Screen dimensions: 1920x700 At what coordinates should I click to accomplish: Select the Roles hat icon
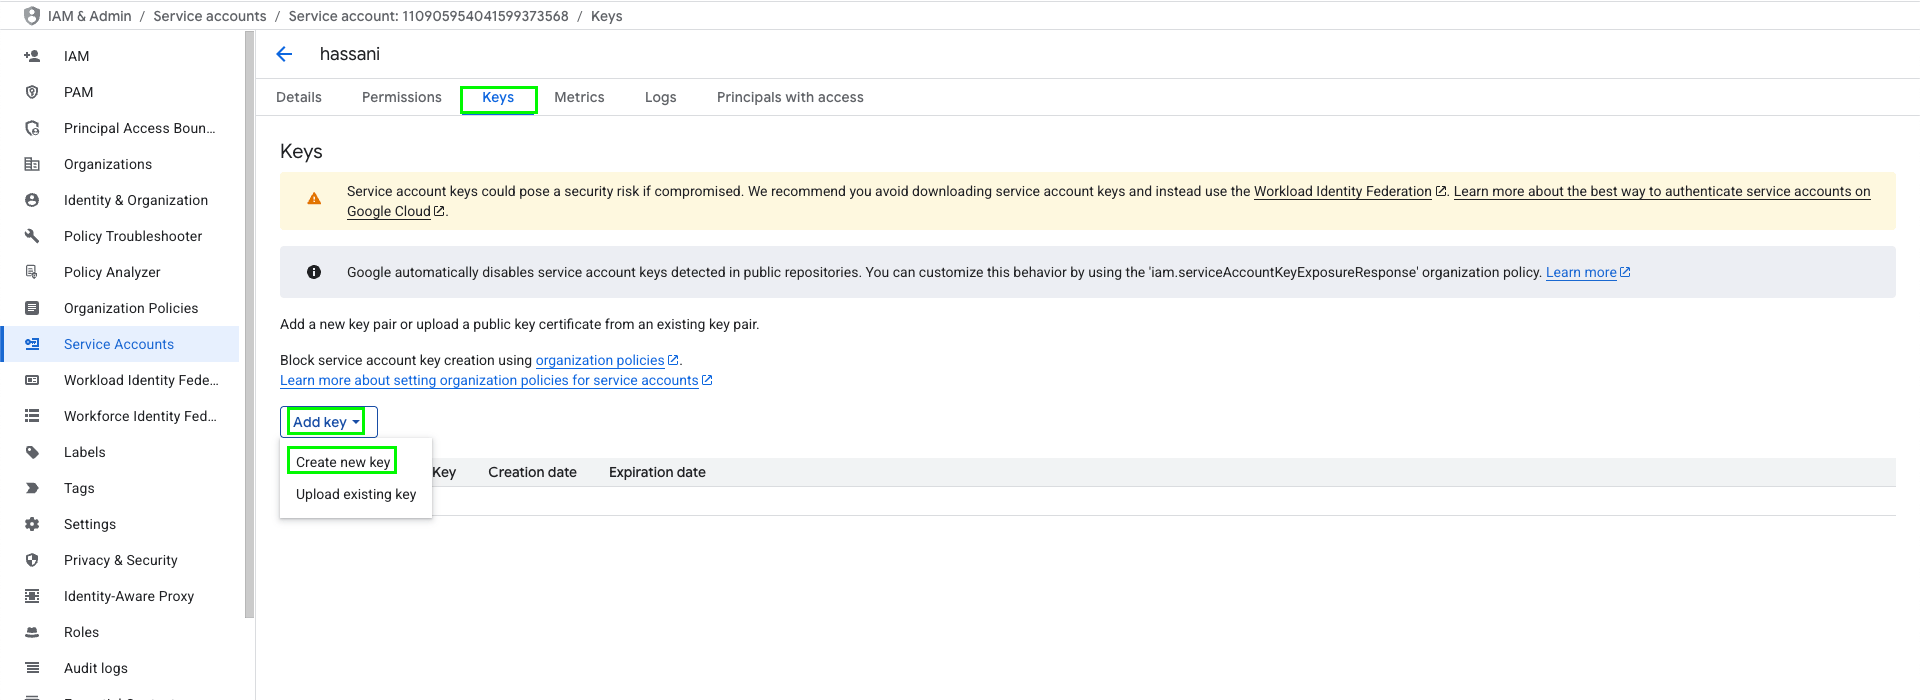32,632
